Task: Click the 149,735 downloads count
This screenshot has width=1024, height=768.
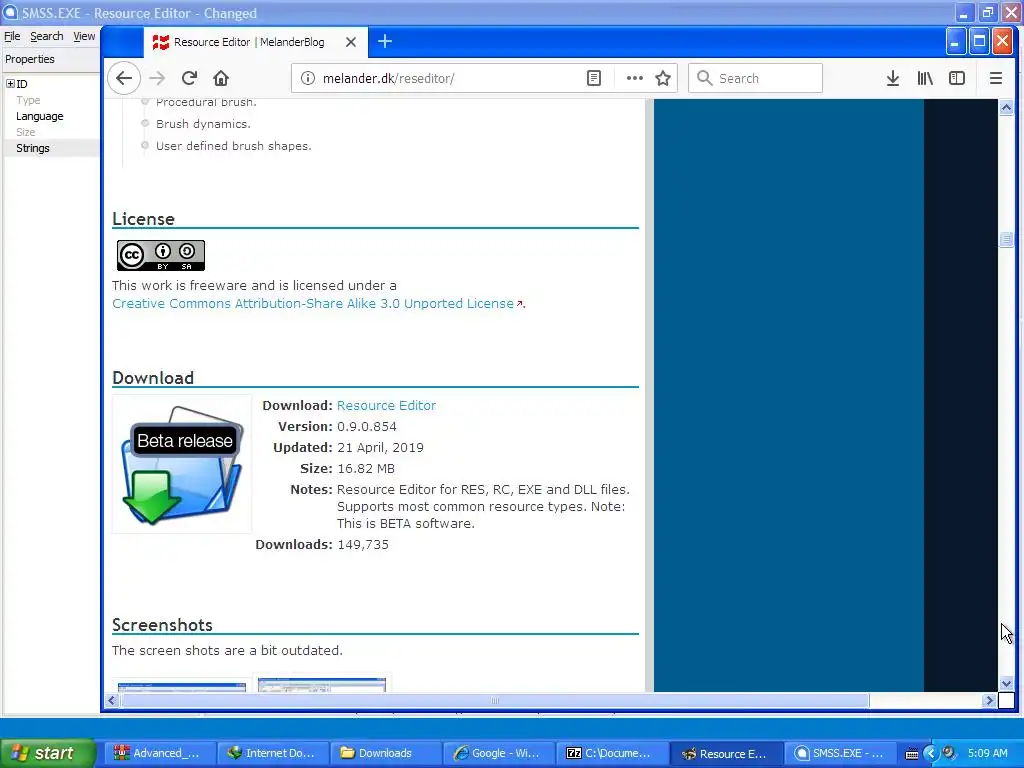Action: point(362,545)
